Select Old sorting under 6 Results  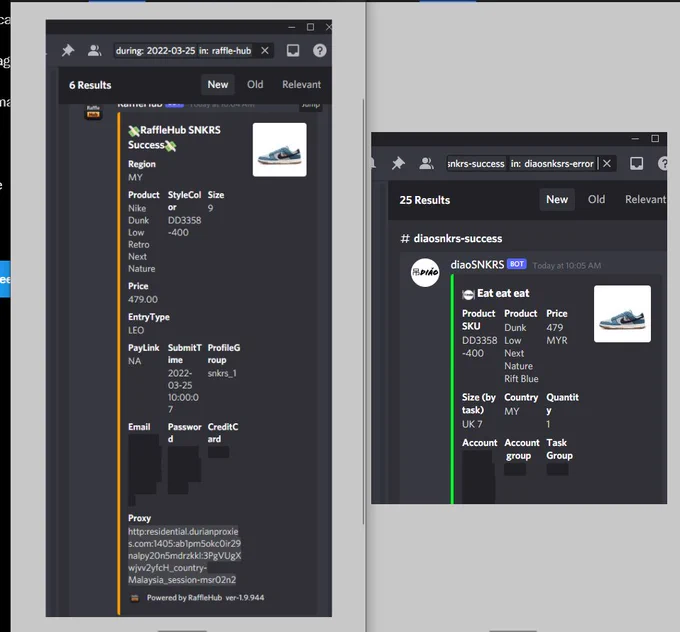click(255, 85)
